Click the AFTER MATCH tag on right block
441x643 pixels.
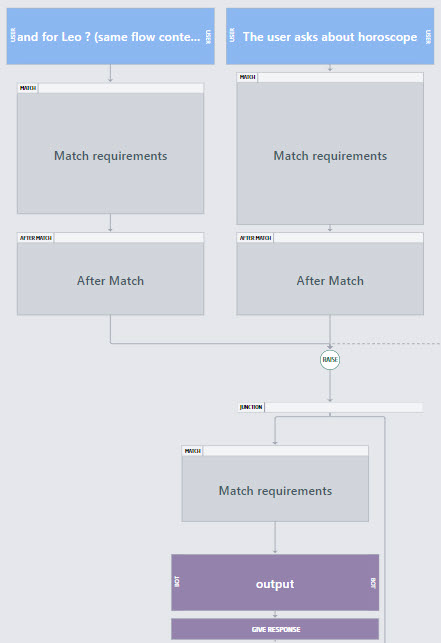(255, 238)
